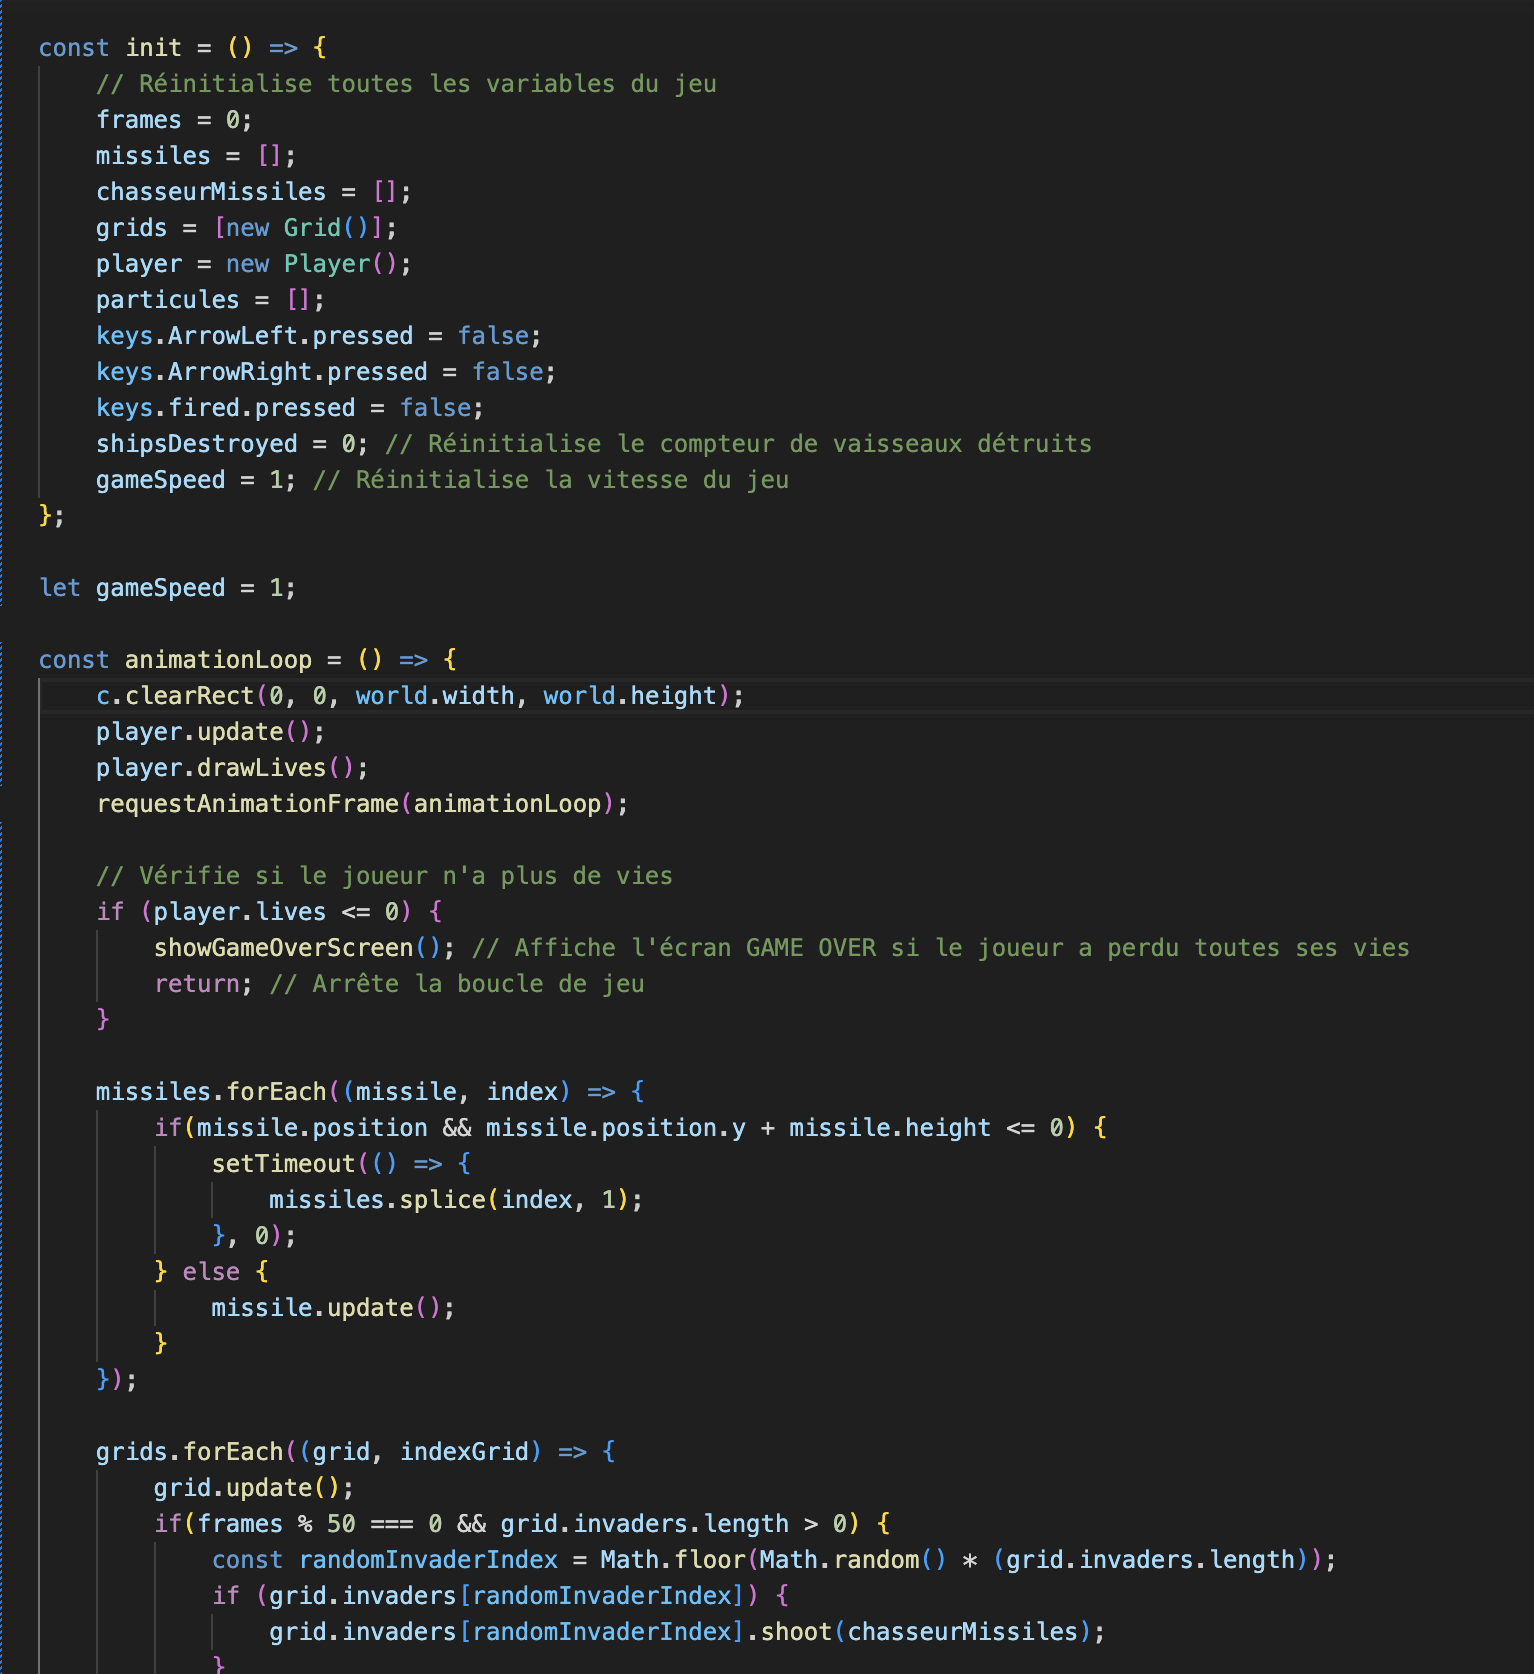Image resolution: width=1534 pixels, height=1674 pixels.
Task: Click the '}, 0);' line closing setTimeout
Action: (254, 1236)
